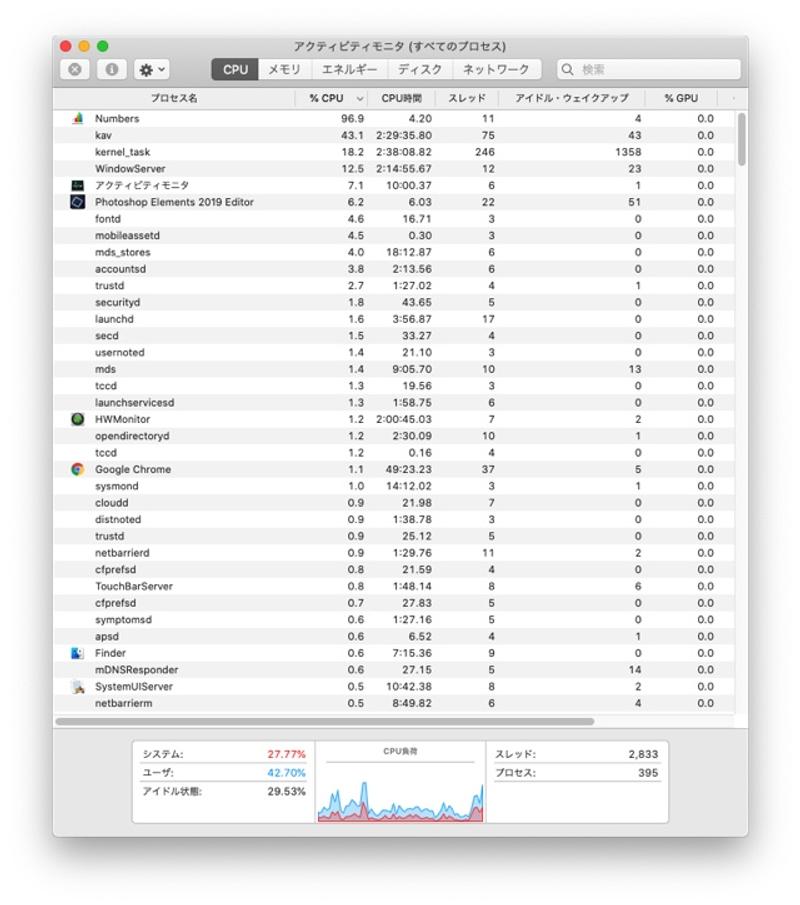Click the Photoshop Elements 2019 Editor icon
This screenshot has width=800, height=905.
(78, 202)
